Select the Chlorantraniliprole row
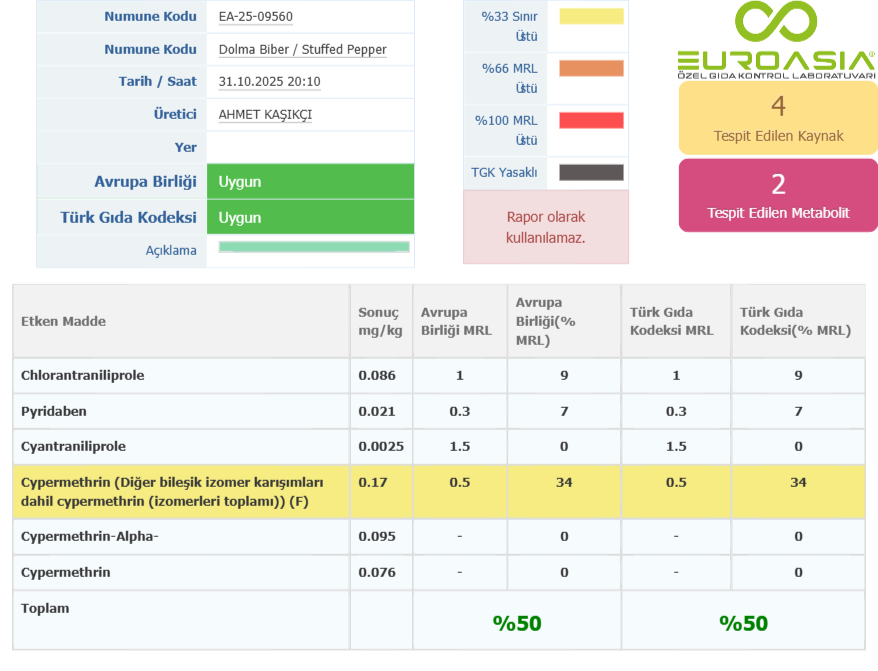Screen dimensions: 878x671 pos(83,375)
